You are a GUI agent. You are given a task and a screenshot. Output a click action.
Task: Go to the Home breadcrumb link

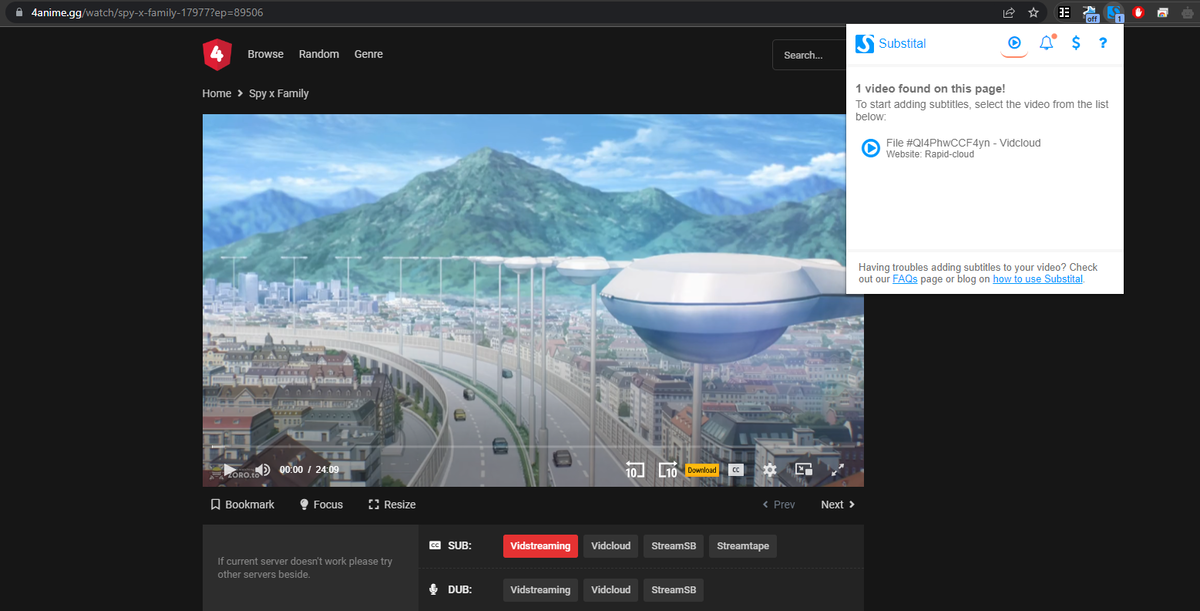pos(217,93)
